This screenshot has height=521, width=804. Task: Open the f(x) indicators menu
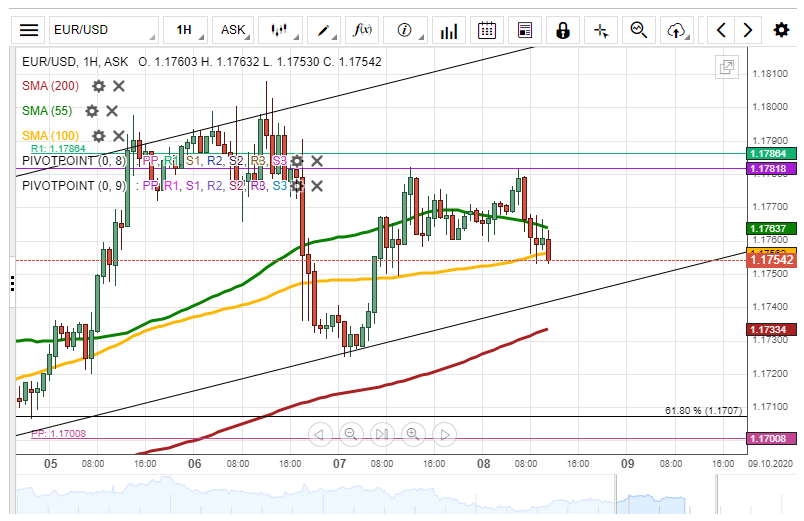coord(361,30)
